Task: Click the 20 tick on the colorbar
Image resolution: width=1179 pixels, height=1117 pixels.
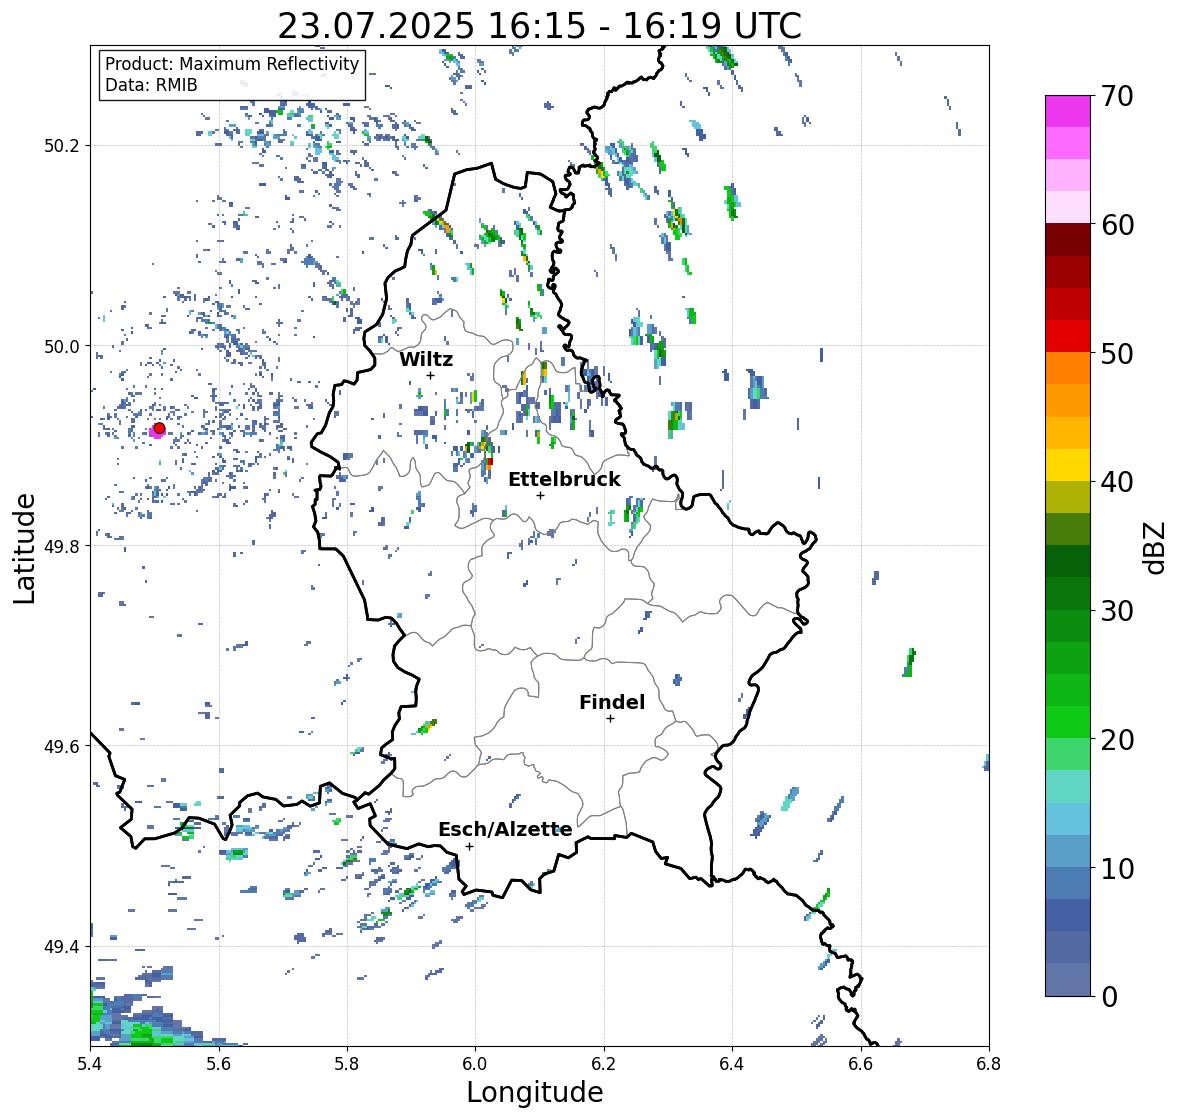Action: point(1117,739)
